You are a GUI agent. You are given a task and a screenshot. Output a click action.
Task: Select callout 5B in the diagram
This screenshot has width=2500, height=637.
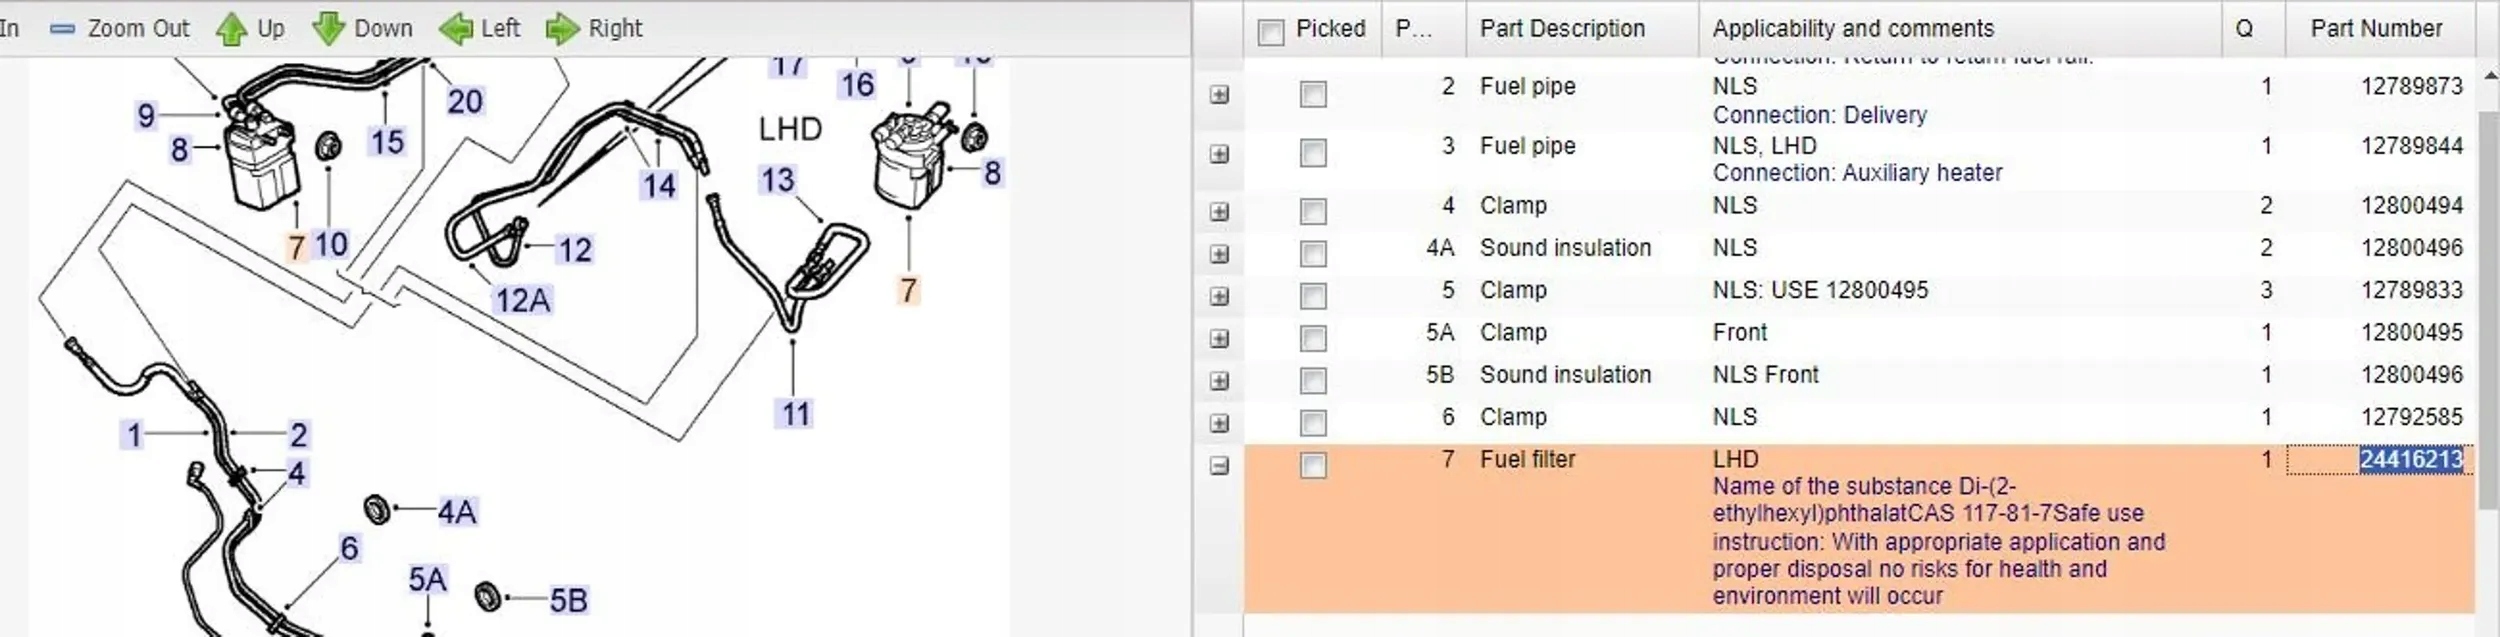tap(568, 600)
